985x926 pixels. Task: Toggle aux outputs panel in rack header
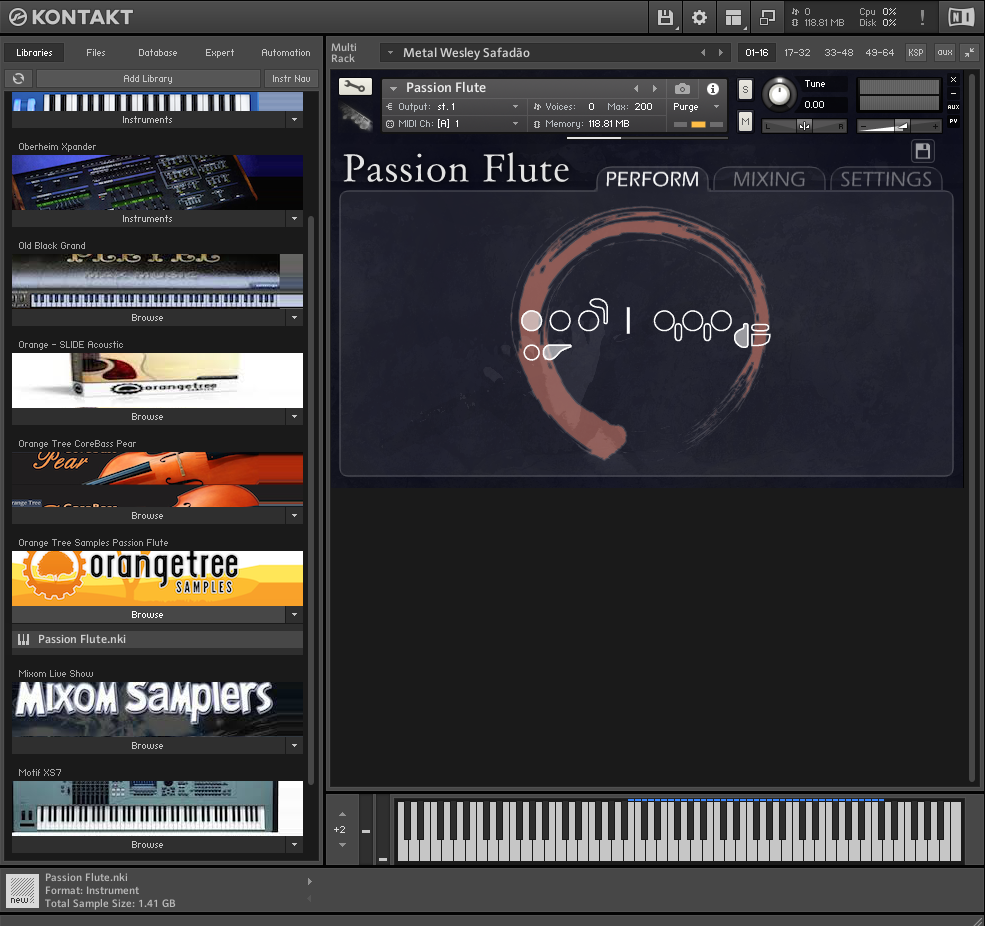[x=945, y=53]
